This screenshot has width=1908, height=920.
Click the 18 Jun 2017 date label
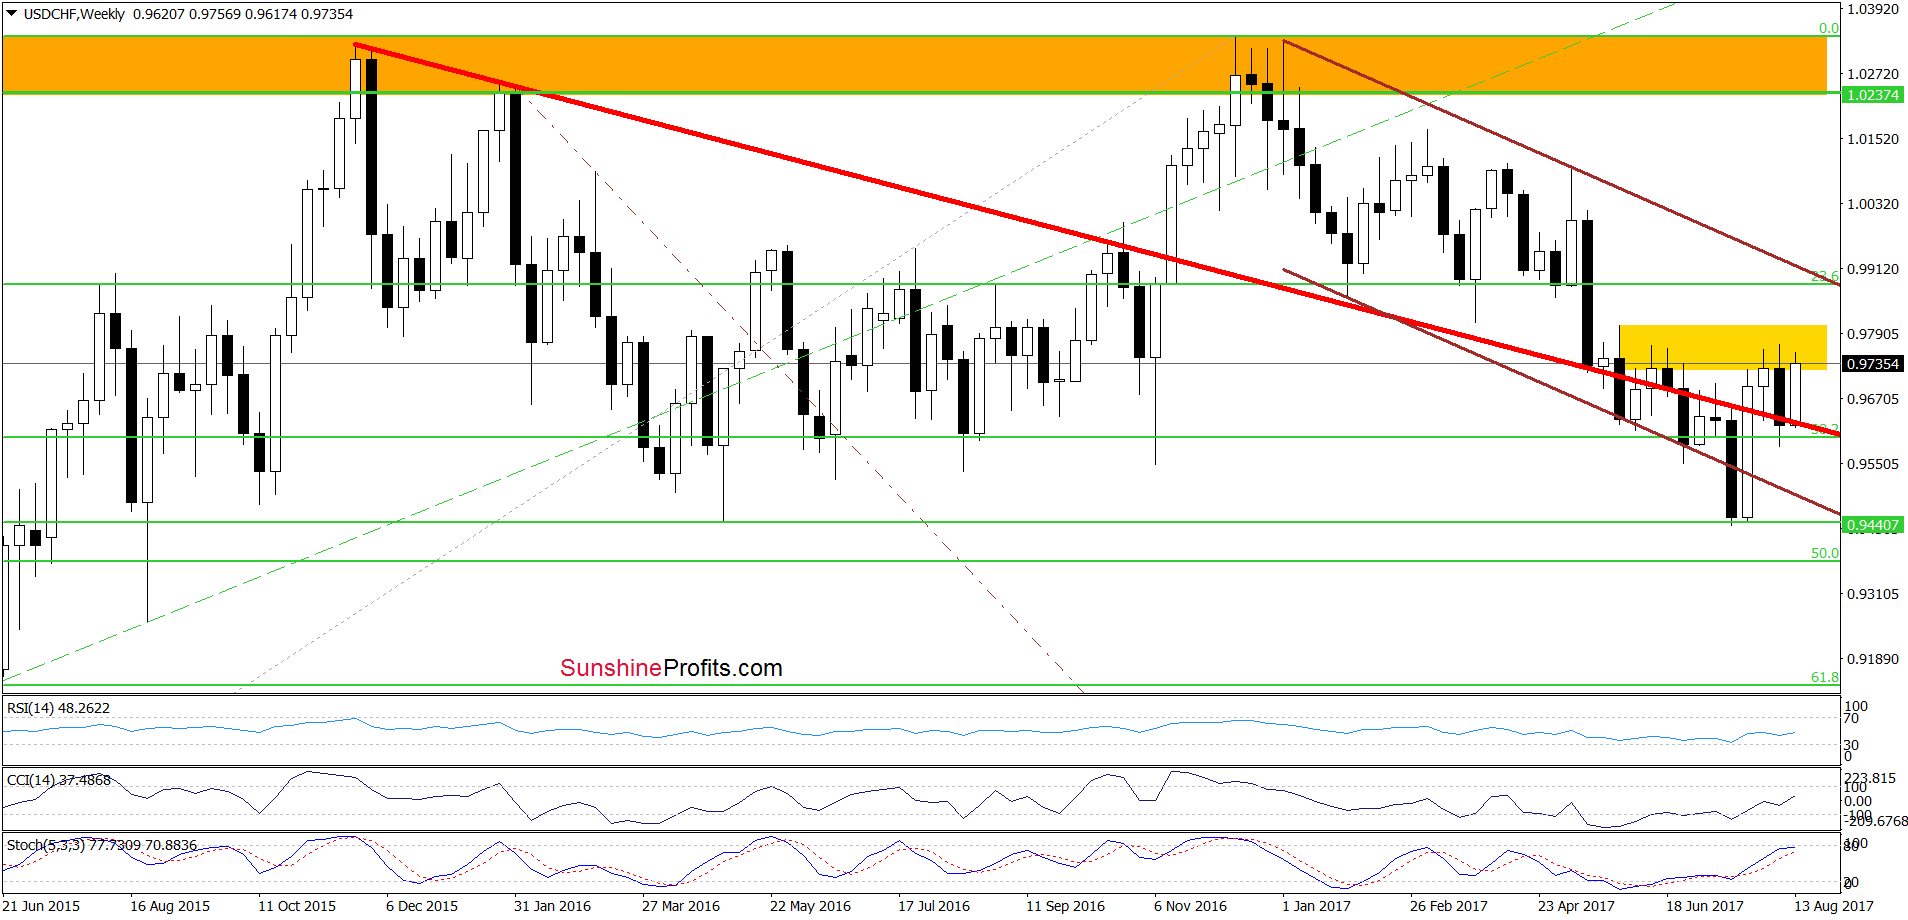click(1704, 906)
